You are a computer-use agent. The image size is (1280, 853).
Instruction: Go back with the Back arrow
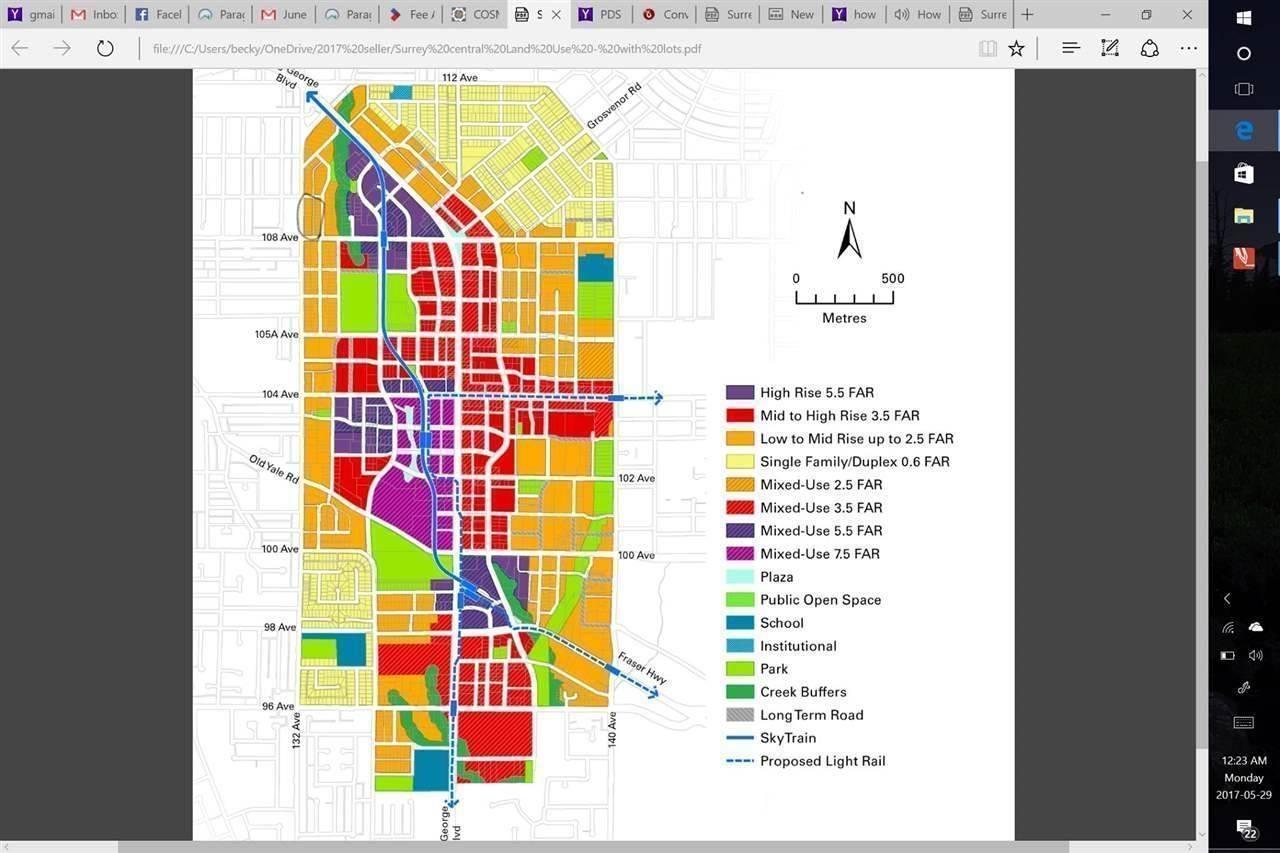point(20,48)
